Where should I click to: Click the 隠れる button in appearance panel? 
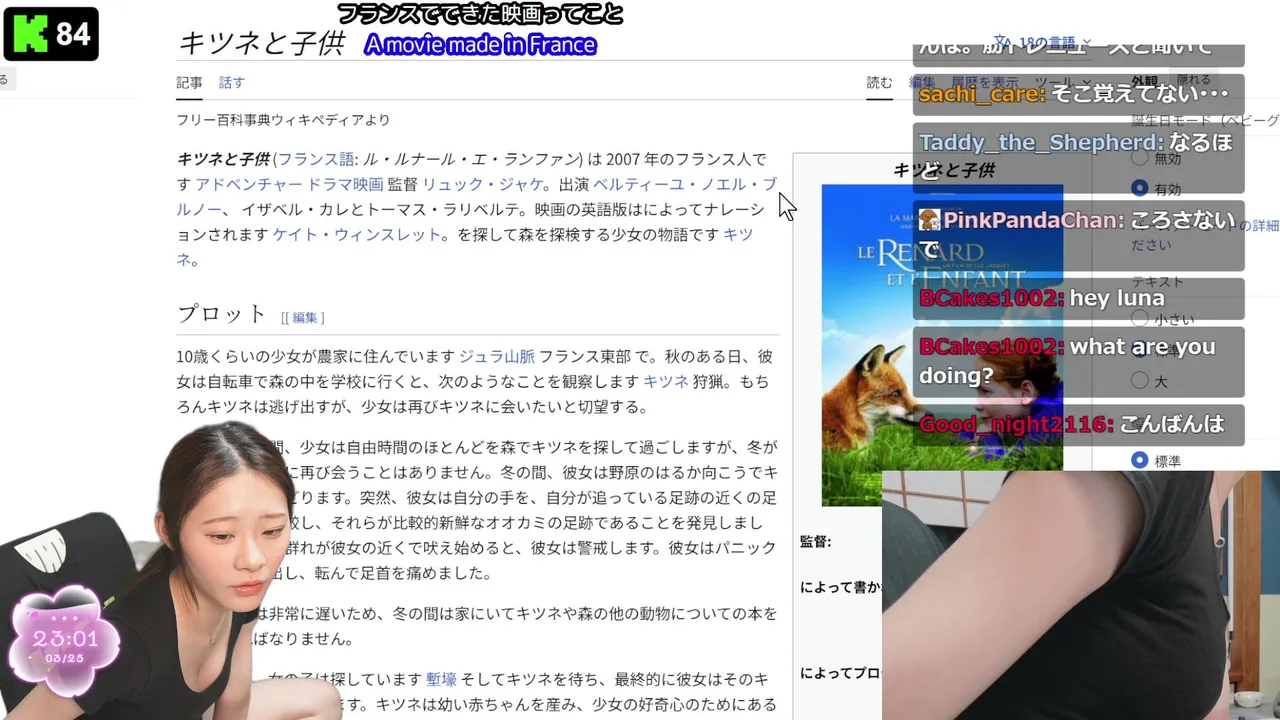(x=1193, y=80)
